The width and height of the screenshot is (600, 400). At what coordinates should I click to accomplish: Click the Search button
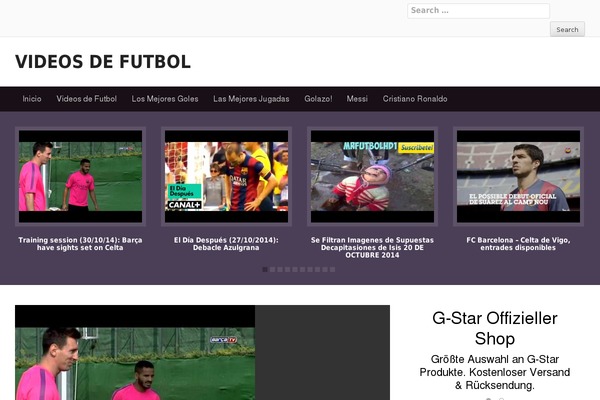pyautogui.click(x=567, y=29)
